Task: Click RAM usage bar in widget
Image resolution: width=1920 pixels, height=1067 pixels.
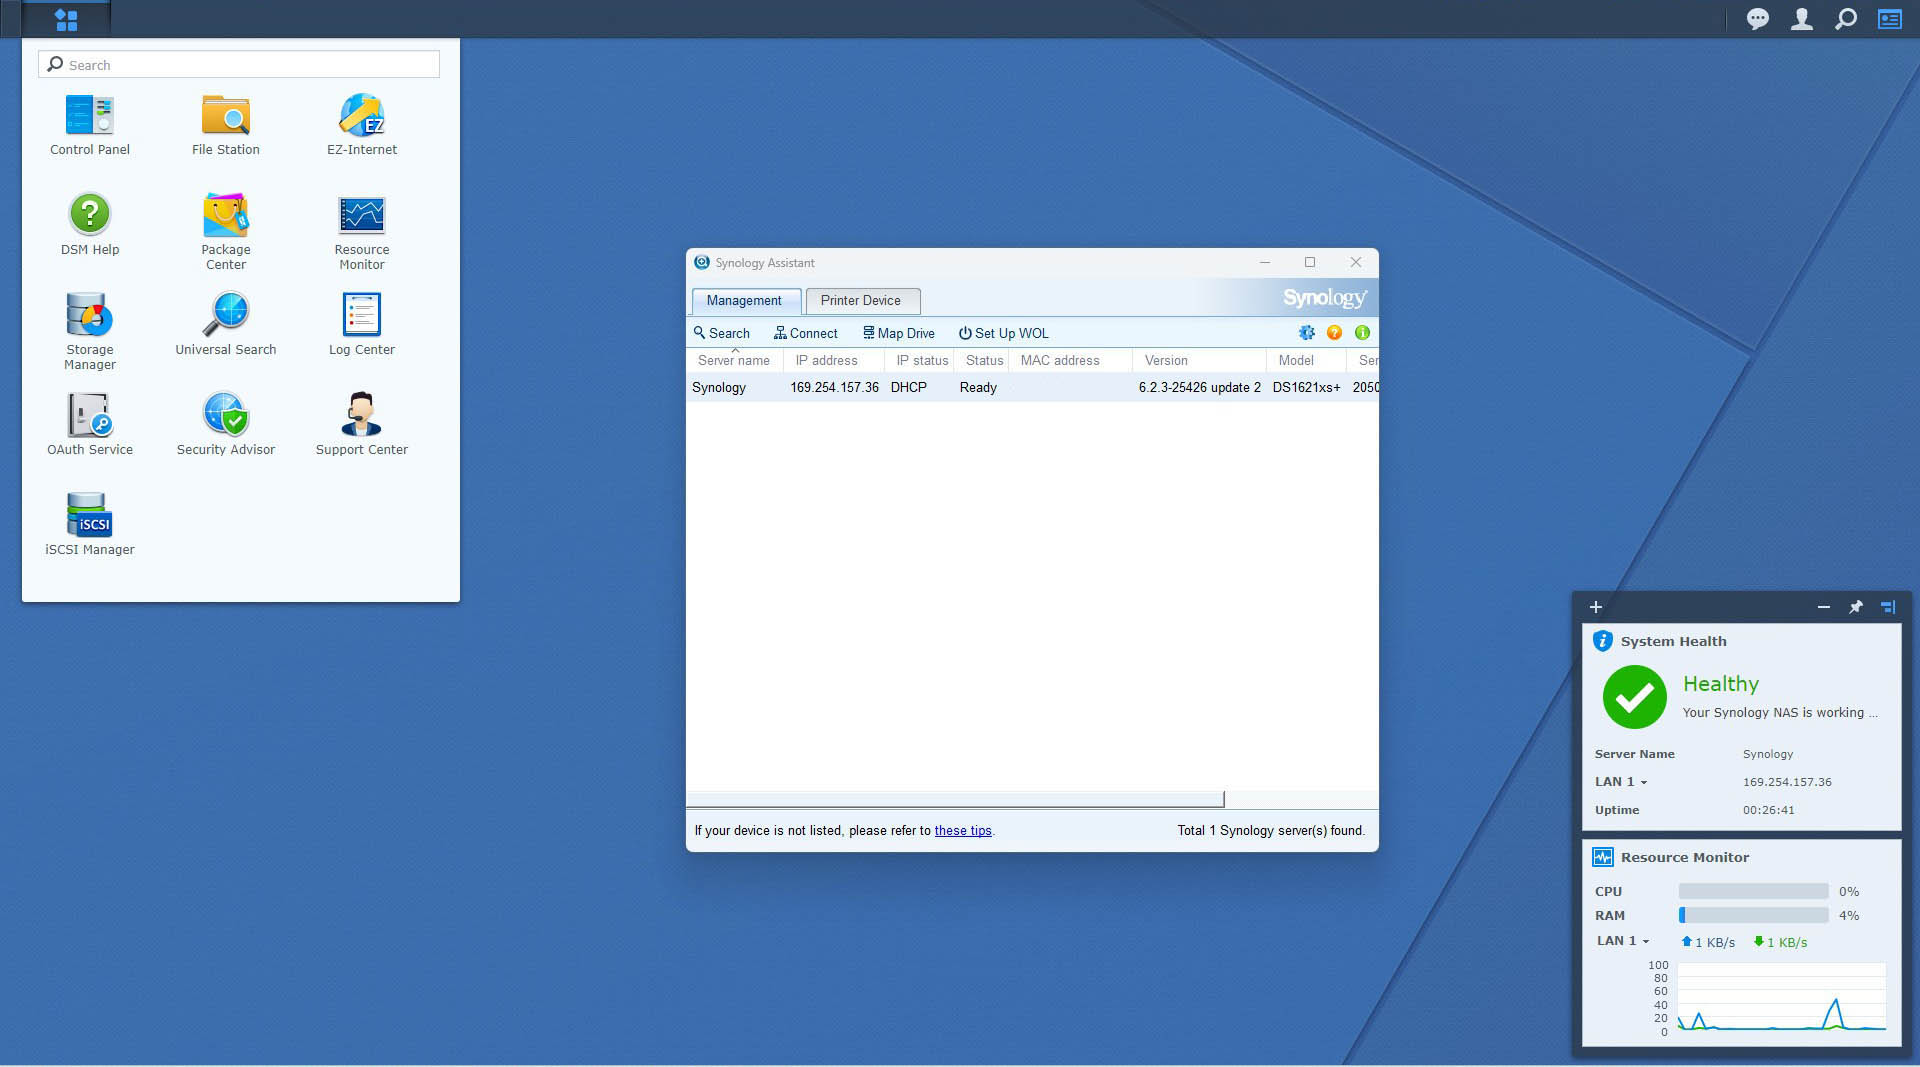Action: tap(1753, 915)
